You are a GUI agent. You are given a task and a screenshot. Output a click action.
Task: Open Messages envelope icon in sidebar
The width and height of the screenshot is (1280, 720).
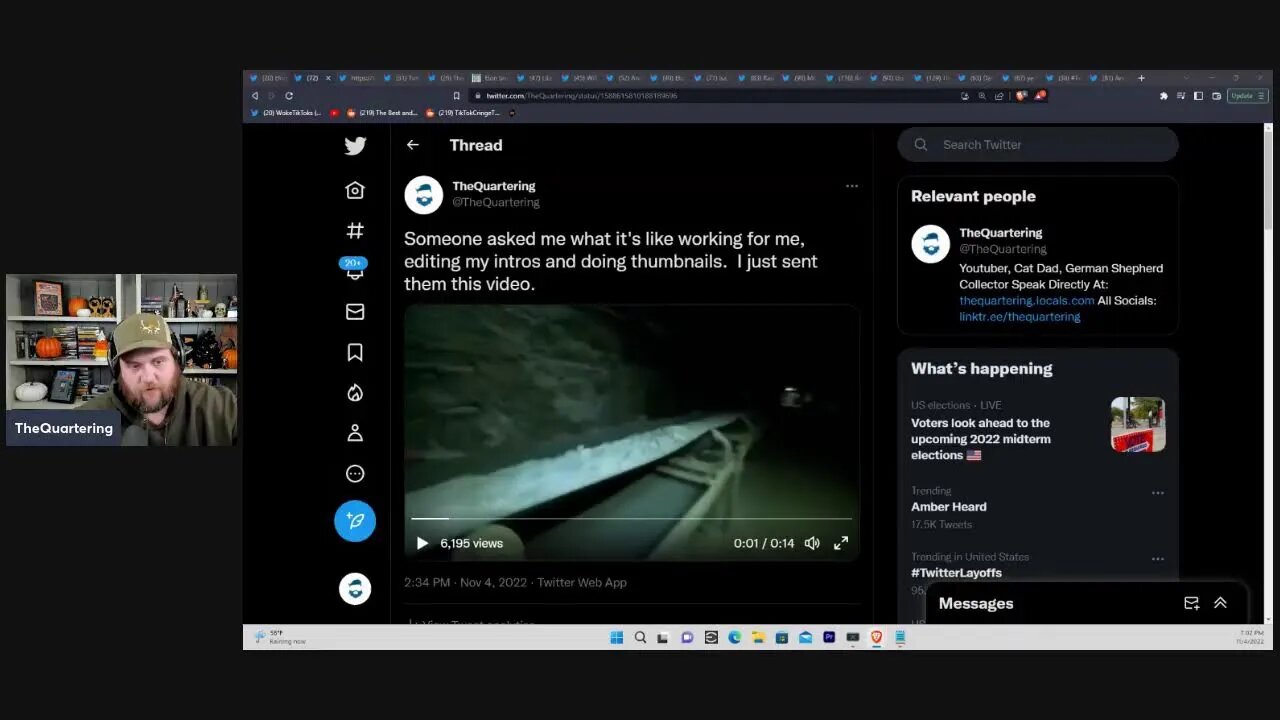(x=355, y=312)
